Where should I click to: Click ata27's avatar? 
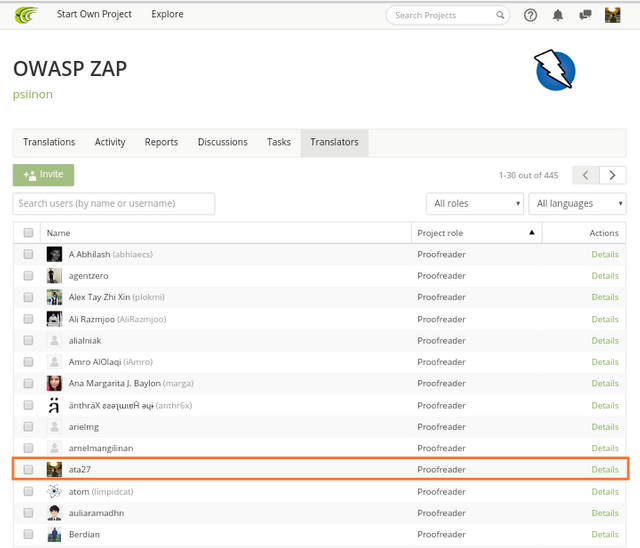pos(54,469)
